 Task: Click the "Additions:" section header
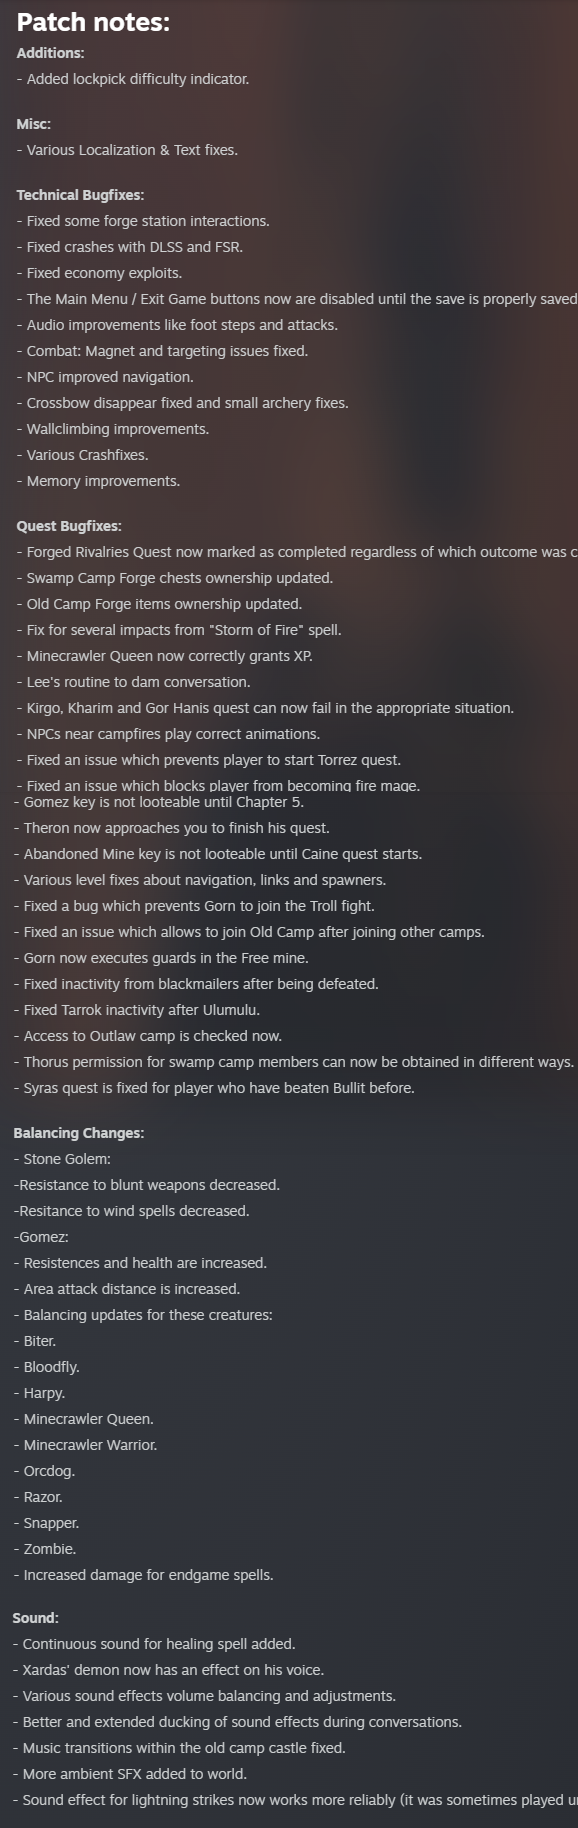tap(50, 53)
